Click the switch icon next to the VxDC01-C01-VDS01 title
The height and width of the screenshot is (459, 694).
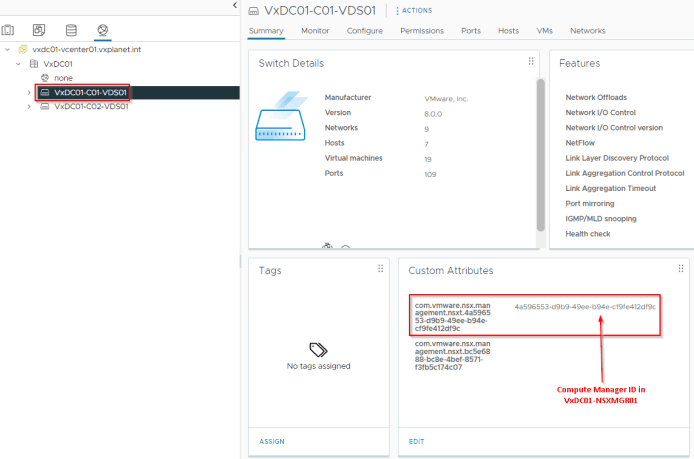254,11
